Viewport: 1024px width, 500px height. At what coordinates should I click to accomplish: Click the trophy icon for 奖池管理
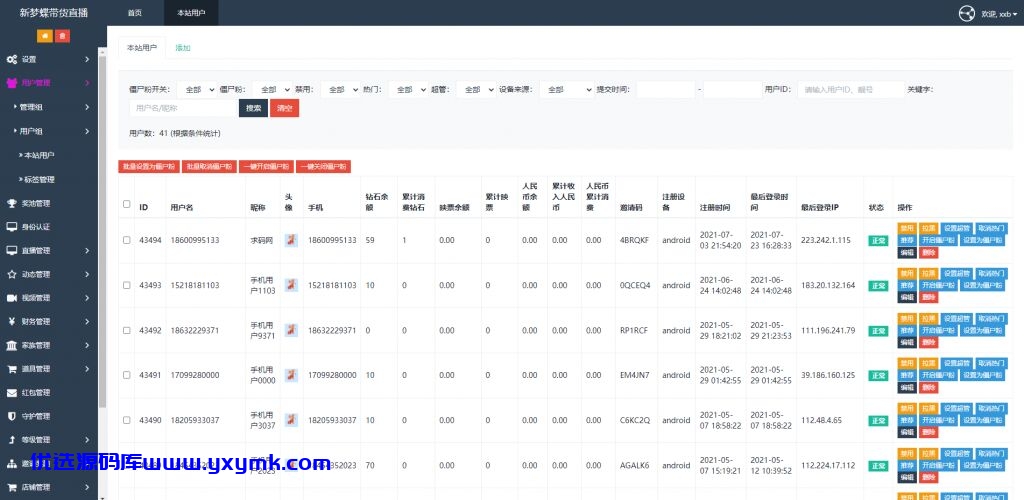pos(12,203)
